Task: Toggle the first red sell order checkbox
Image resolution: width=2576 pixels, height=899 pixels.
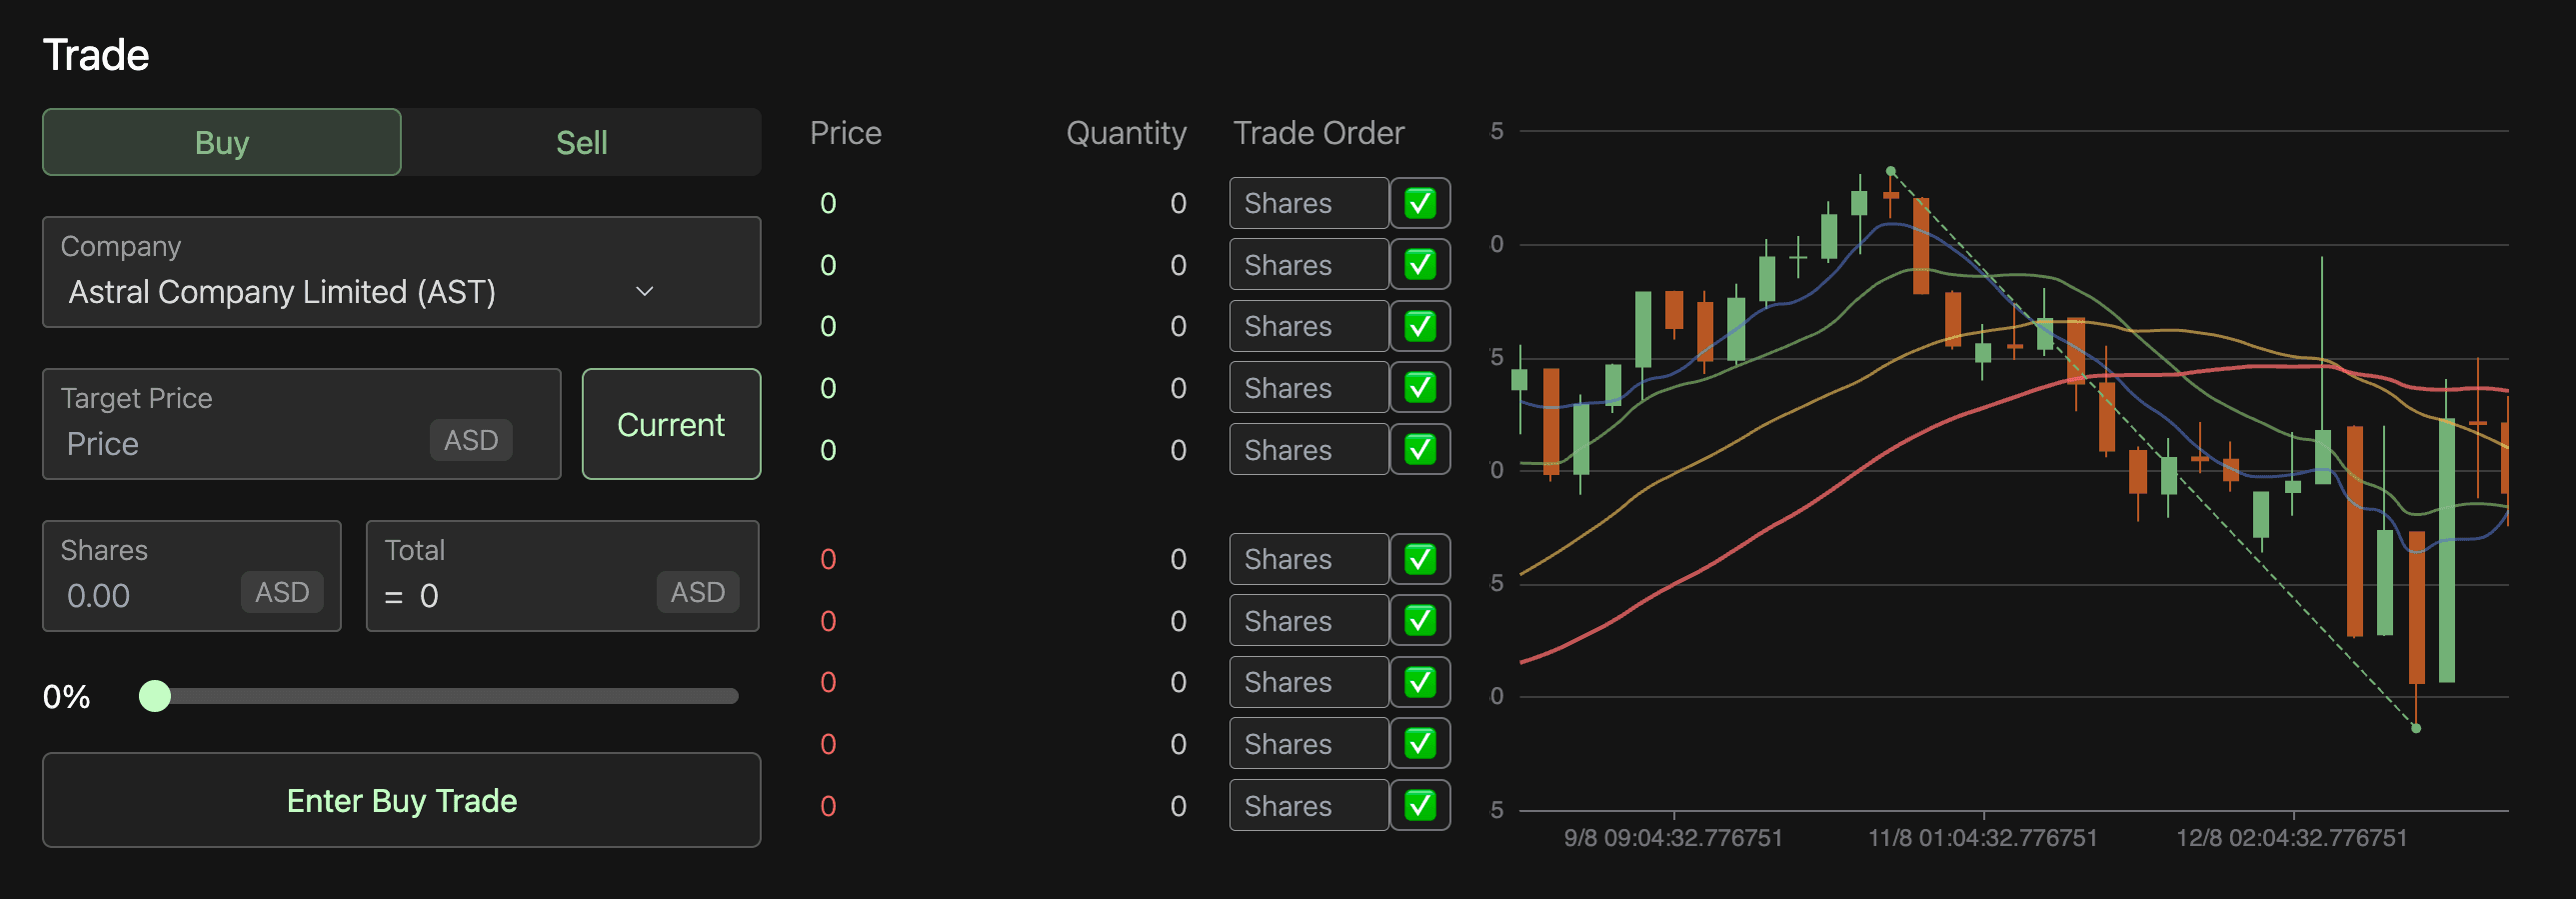Action: (x=1420, y=559)
